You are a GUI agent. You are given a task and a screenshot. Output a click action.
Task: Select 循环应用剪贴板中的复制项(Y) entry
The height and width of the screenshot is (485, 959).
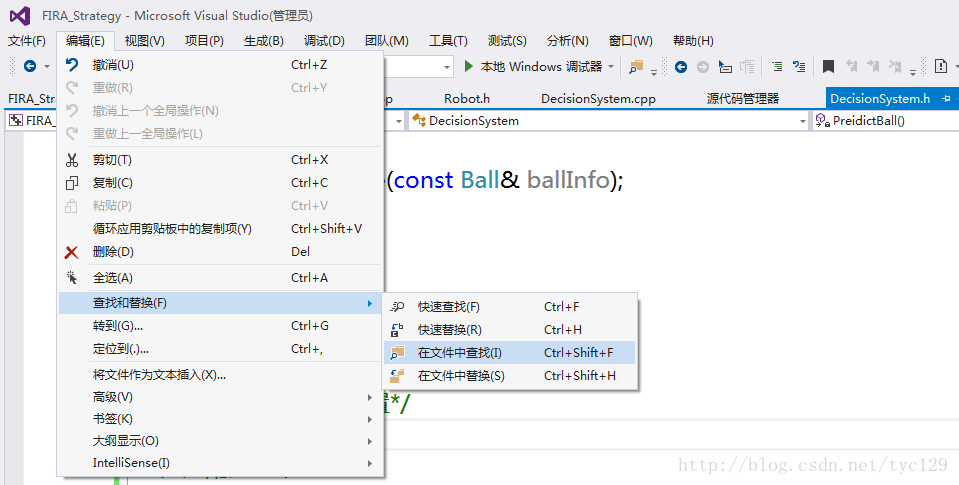point(220,229)
